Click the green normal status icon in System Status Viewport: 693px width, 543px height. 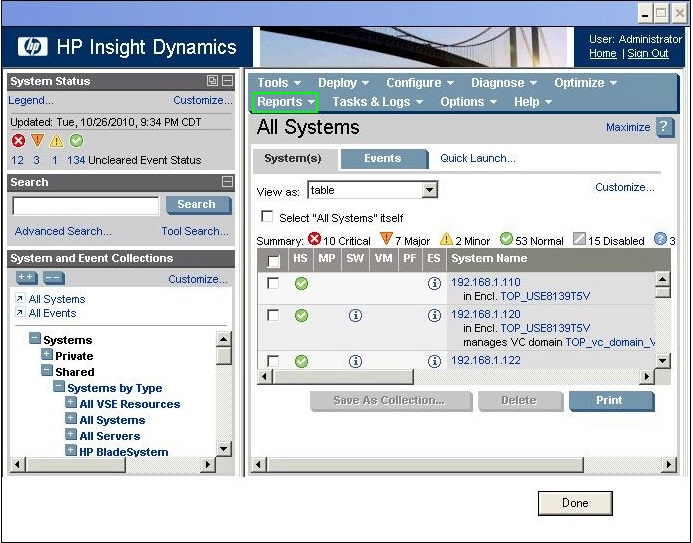click(76, 140)
